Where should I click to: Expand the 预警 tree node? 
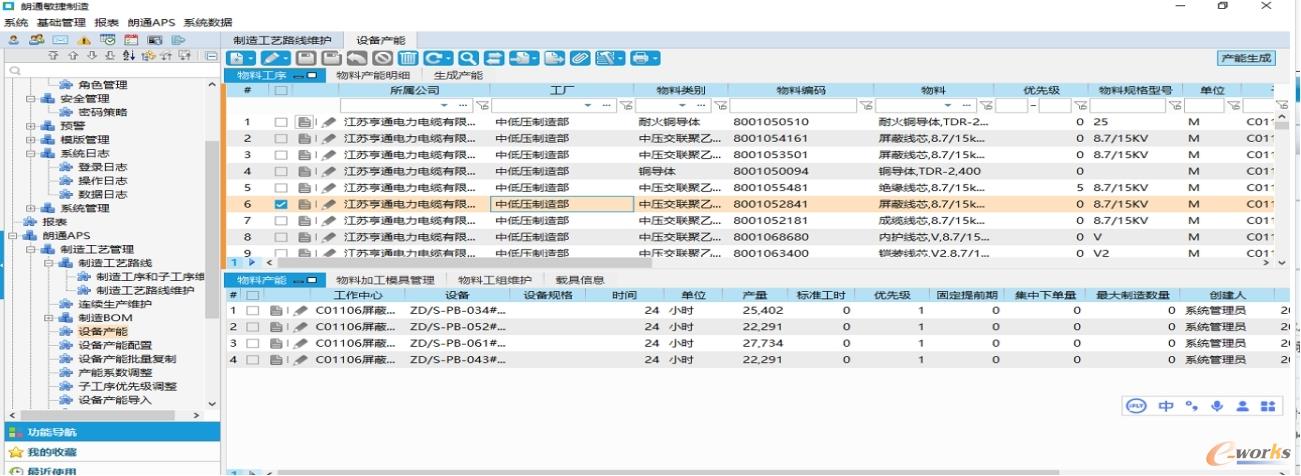pyautogui.click(x=30, y=126)
